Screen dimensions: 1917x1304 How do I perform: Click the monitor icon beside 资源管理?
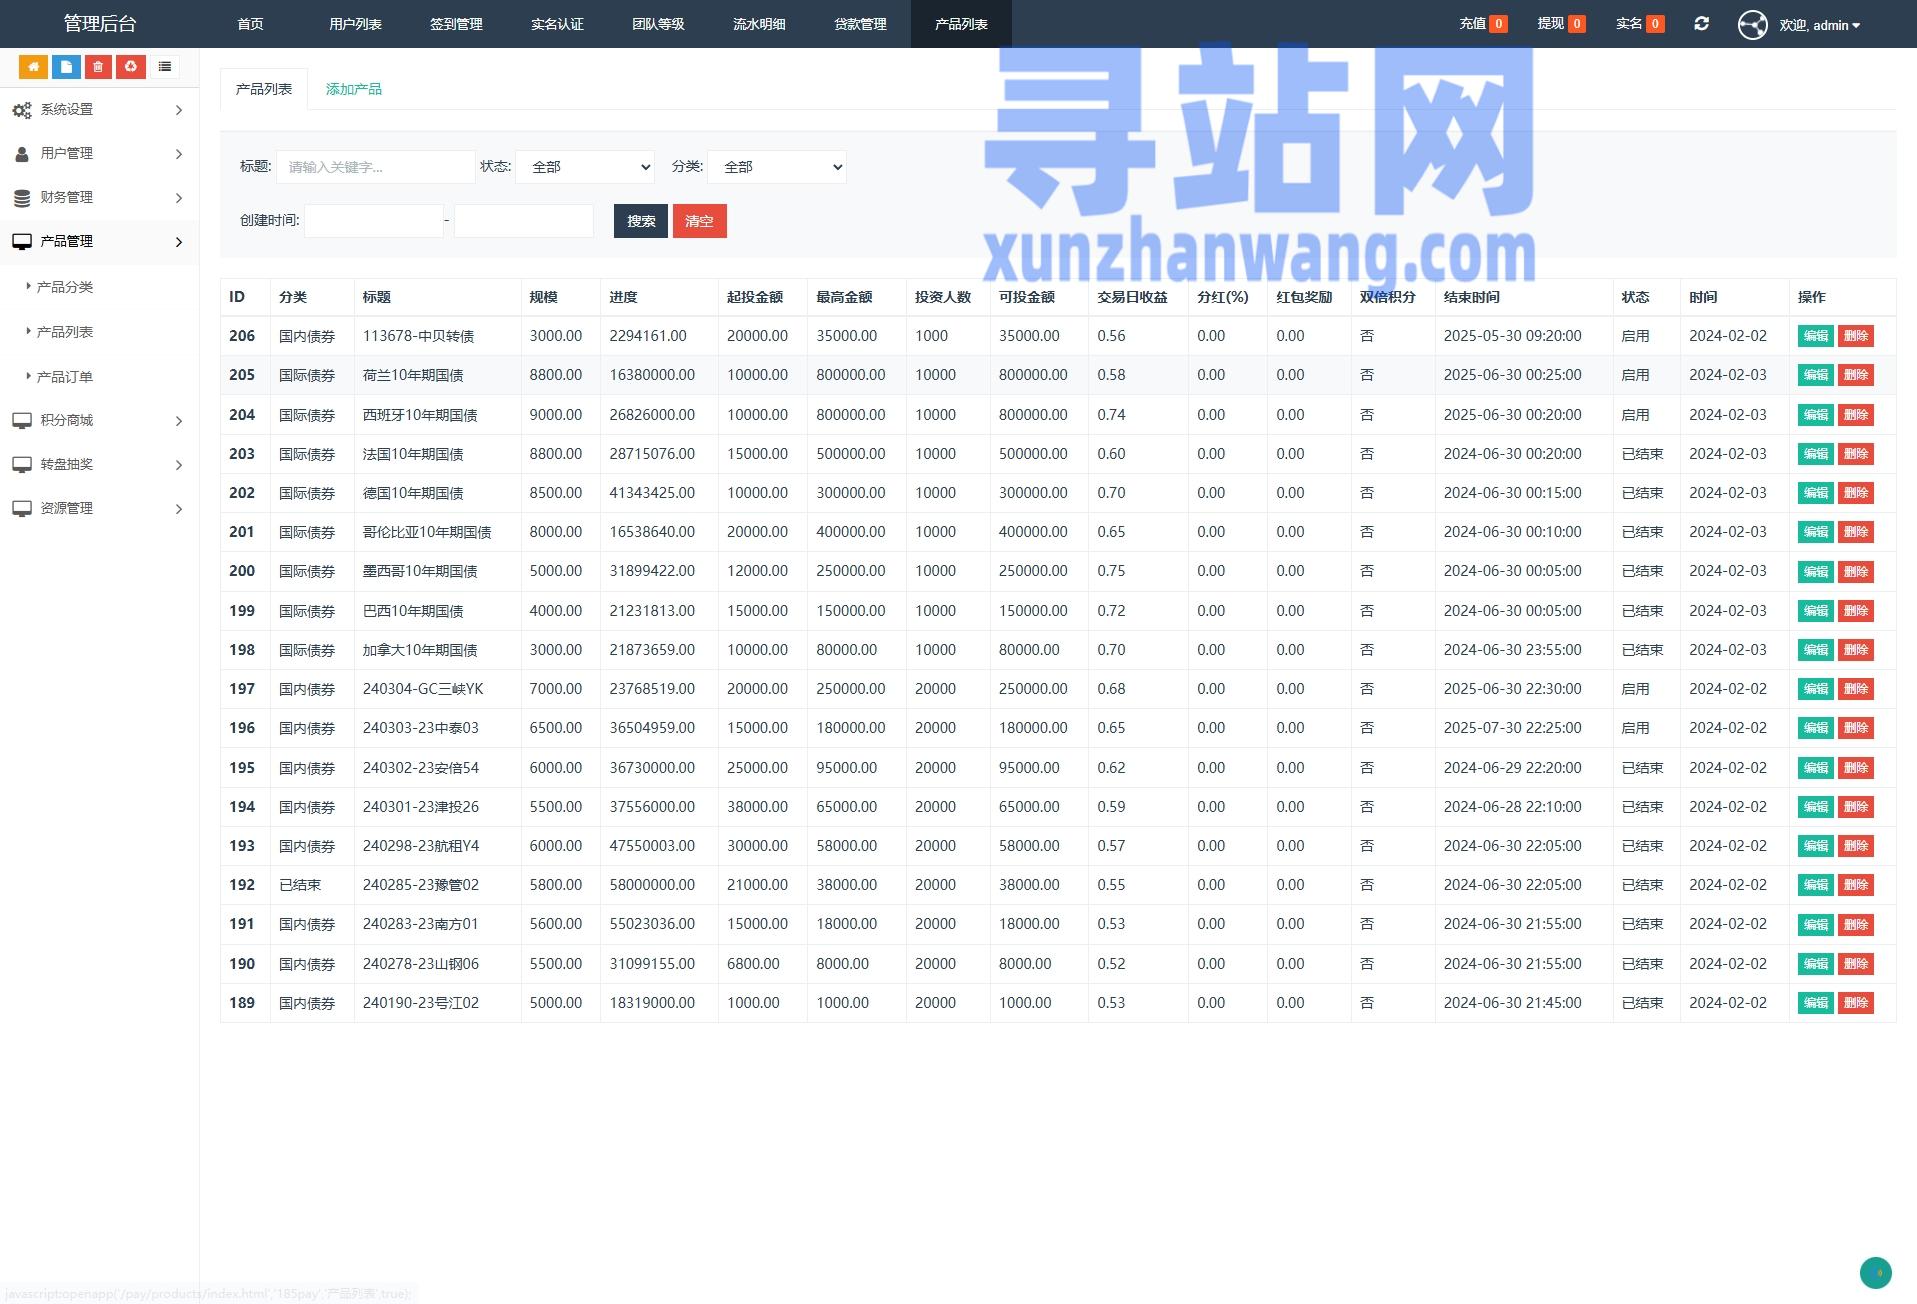[x=22, y=509]
